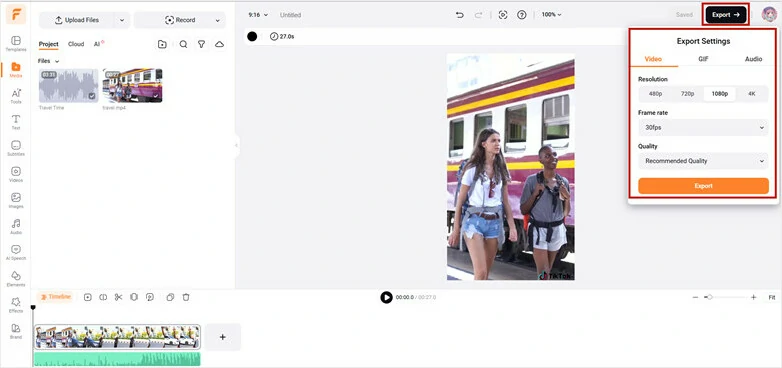The height and width of the screenshot is (368, 782).
Task: Click the speed icon in timeline toolbar
Action: 150,297
